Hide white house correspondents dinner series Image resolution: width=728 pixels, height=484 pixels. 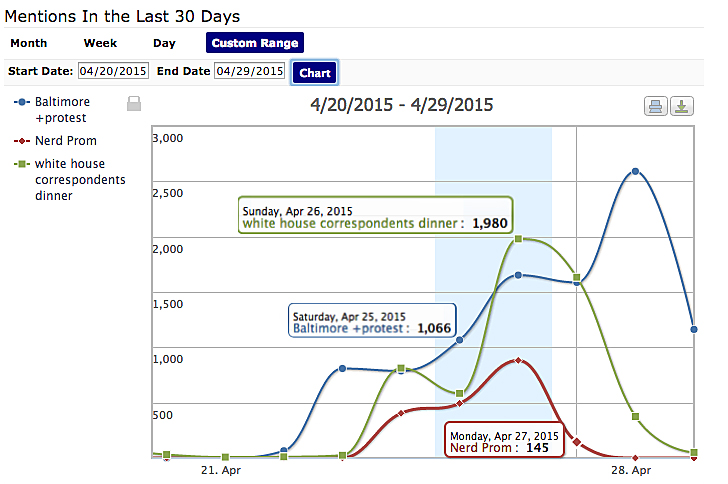(x=80, y=180)
